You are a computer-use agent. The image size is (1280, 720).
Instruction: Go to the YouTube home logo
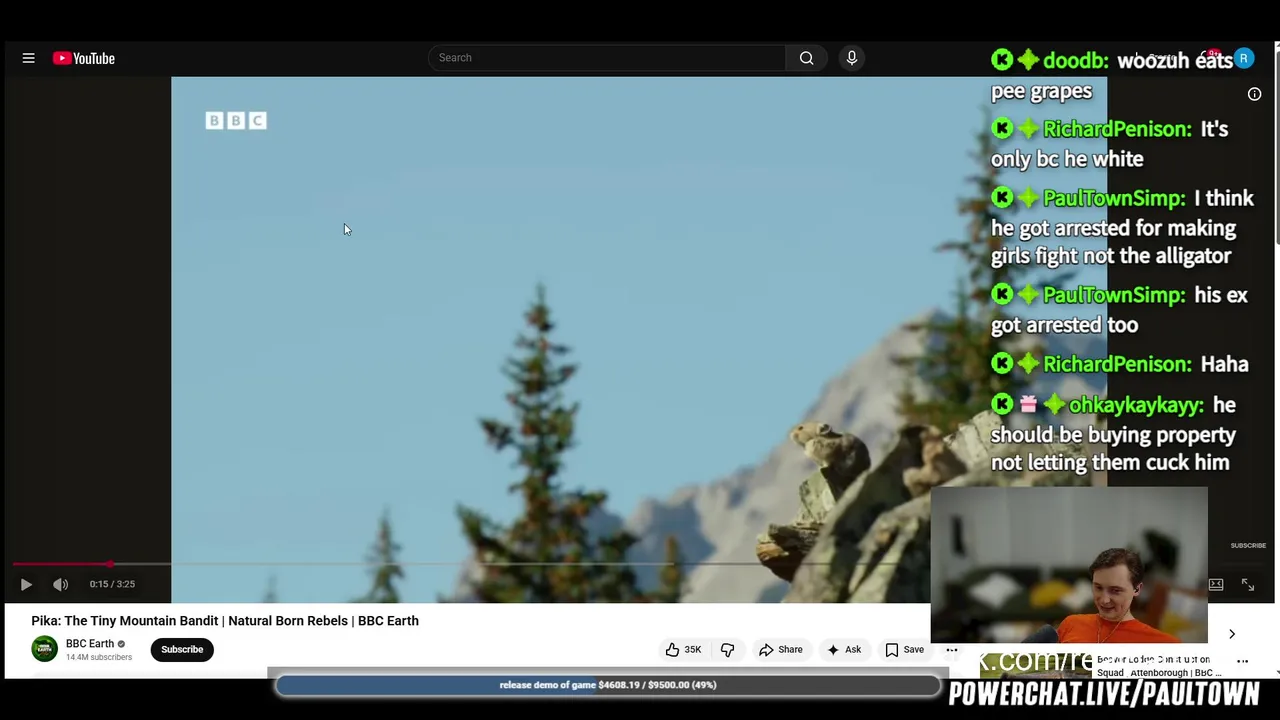pos(84,58)
